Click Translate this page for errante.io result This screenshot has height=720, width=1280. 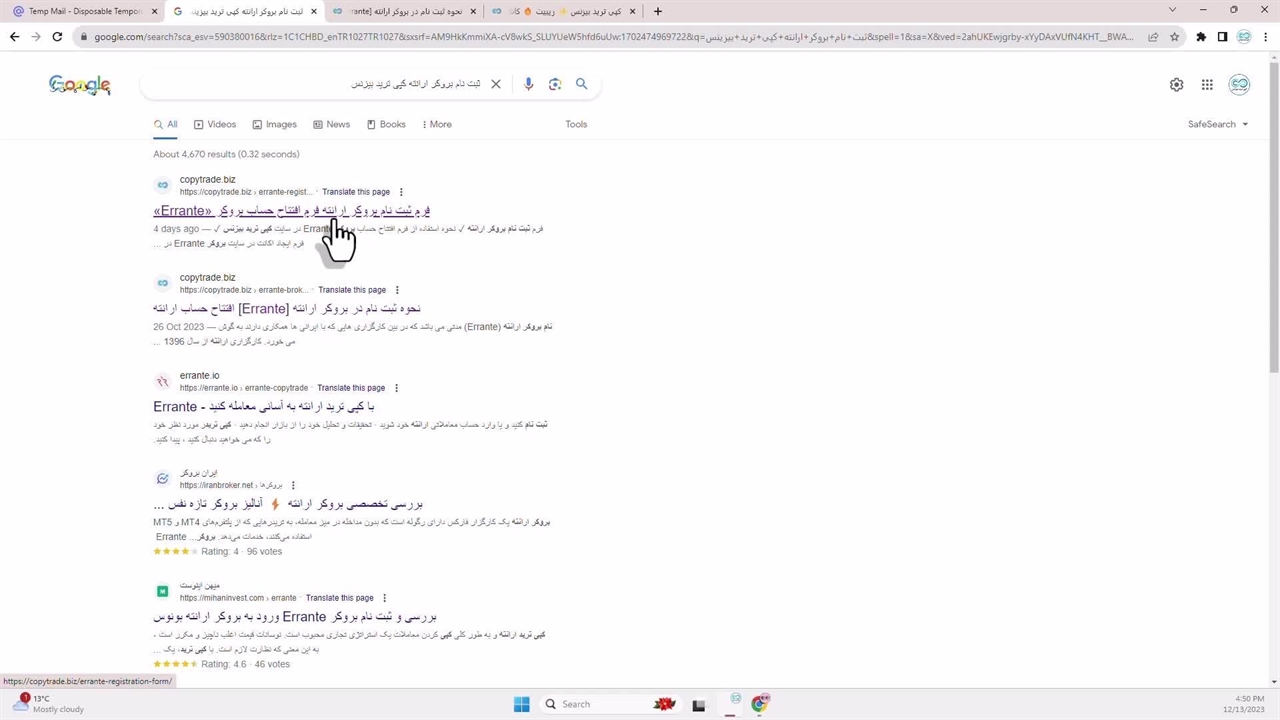pyautogui.click(x=351, y=388)
